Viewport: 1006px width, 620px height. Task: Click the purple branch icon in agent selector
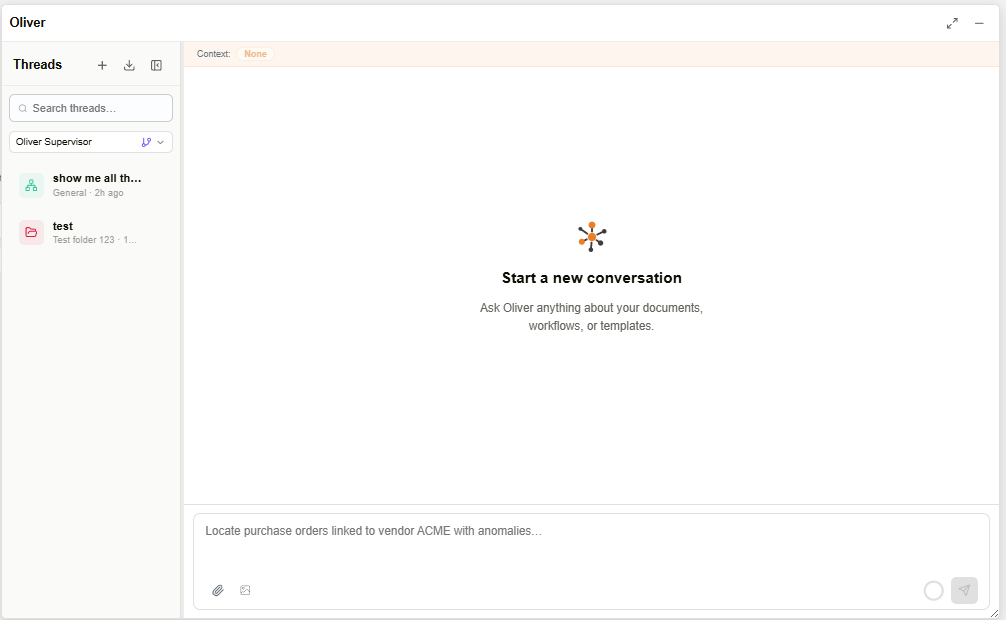click(x=146, y=142)
